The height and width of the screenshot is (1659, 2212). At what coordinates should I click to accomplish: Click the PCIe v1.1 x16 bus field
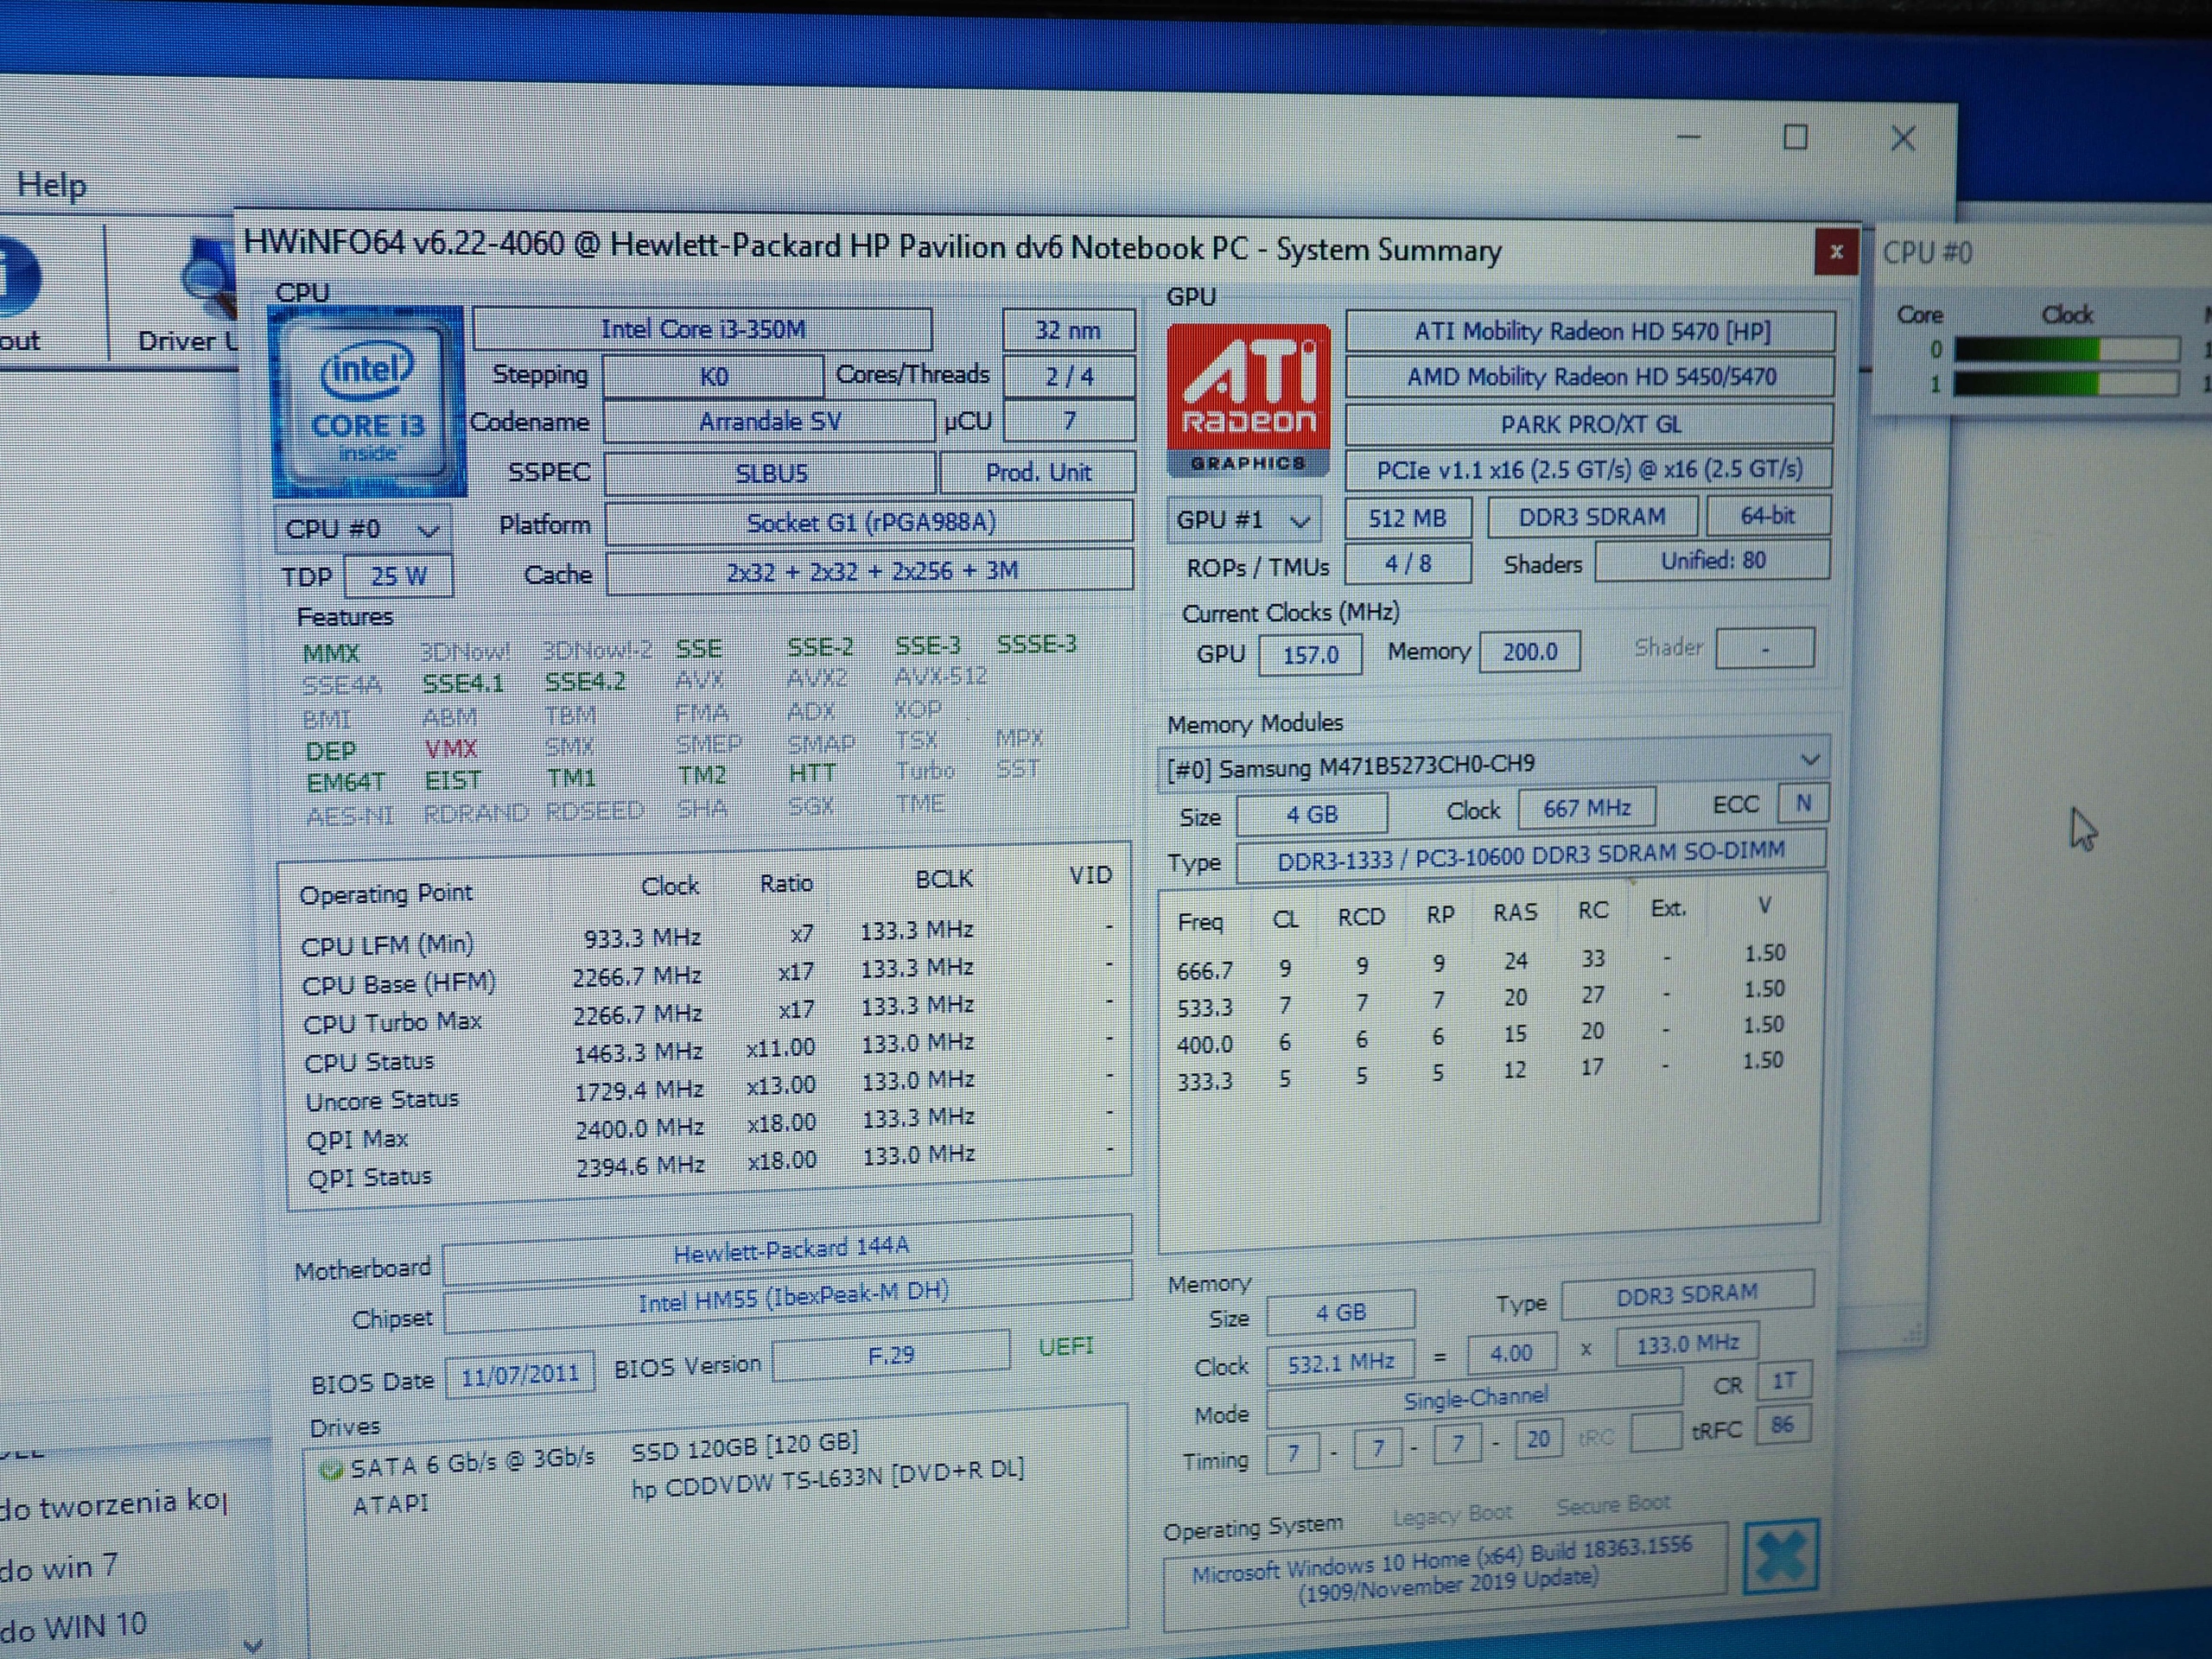pyautogui.click(x=1589, y=469)
